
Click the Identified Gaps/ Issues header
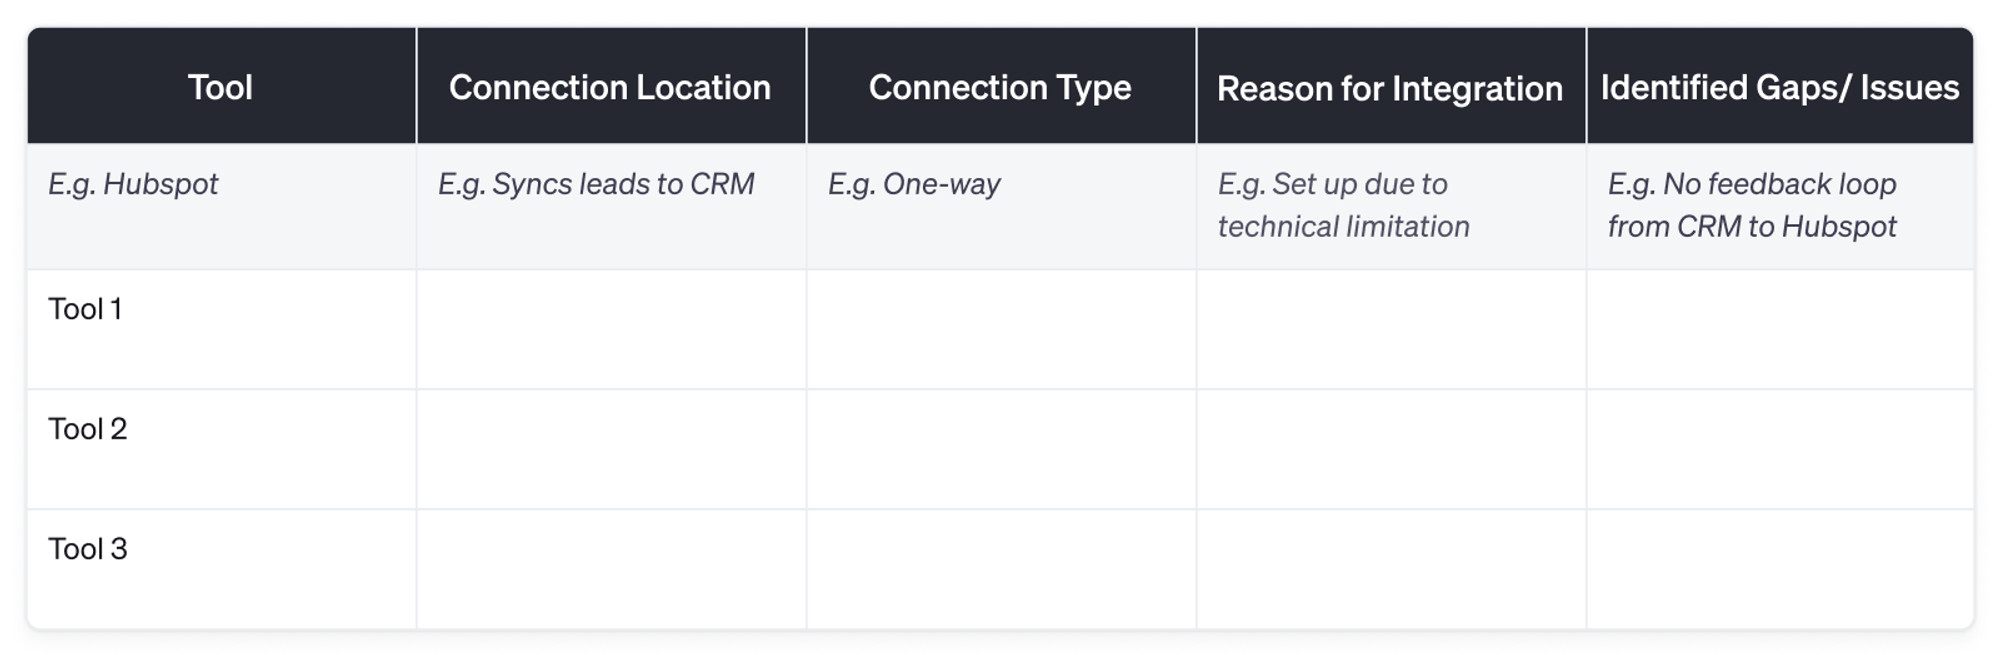[1780, 87]
